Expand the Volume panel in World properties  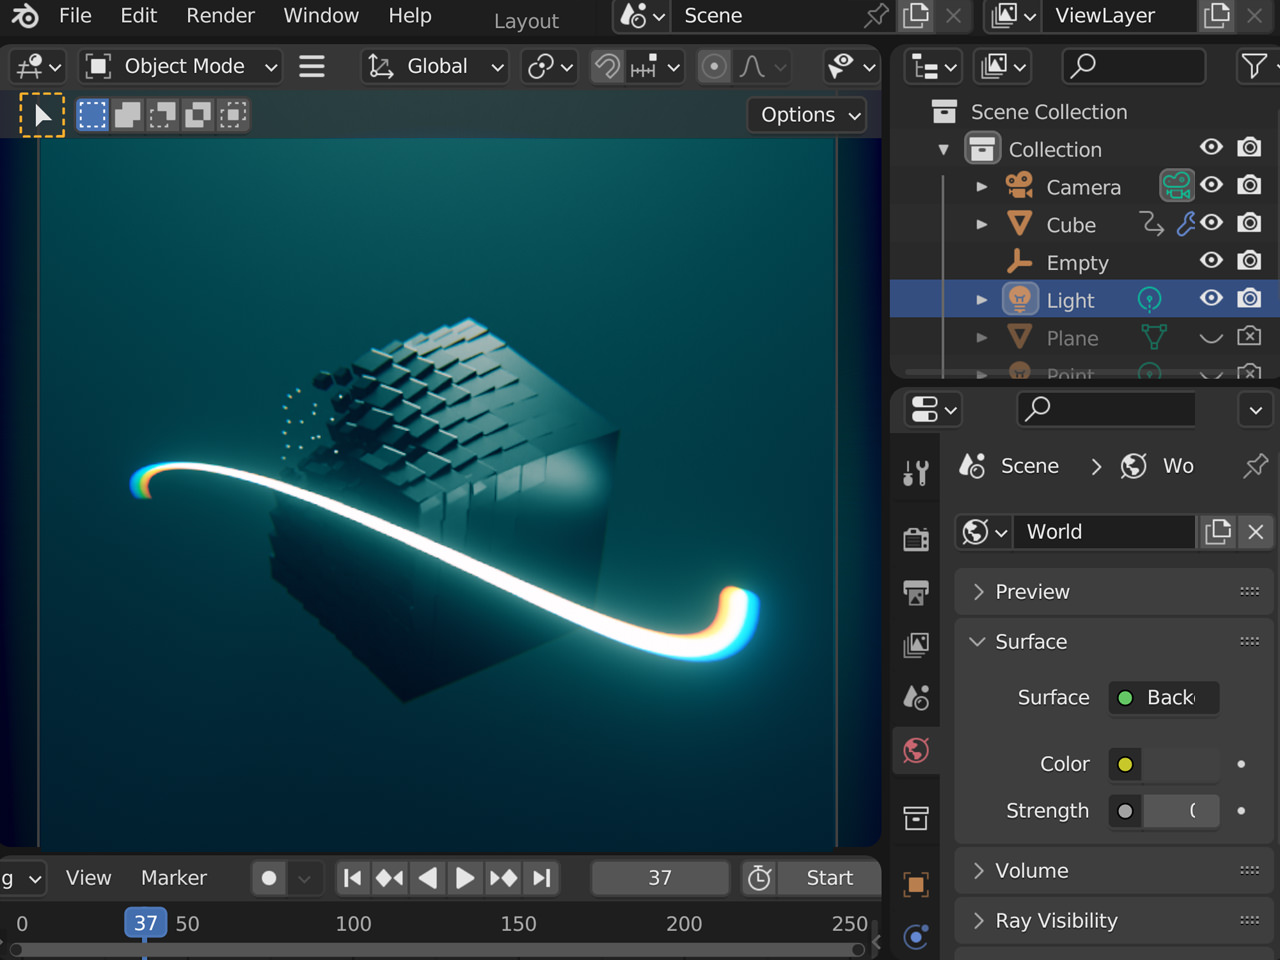1033,870
